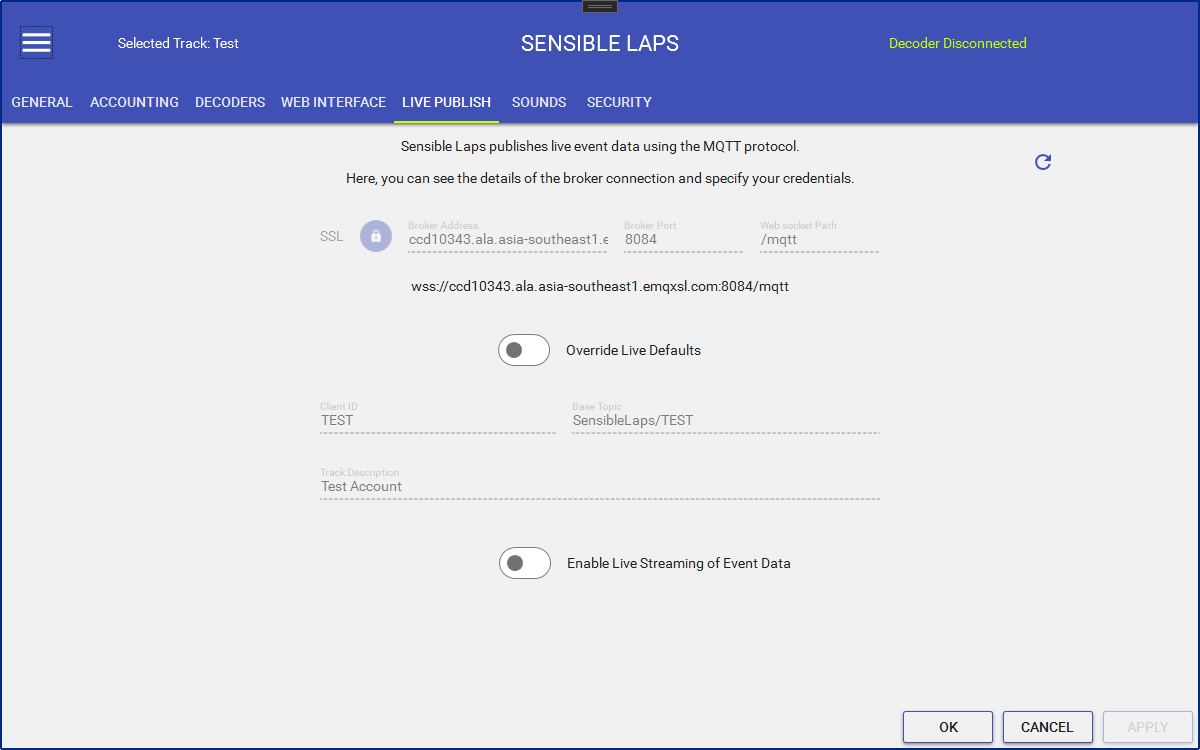Viewport: 1200px width, 750px height.
Task: Click the Web socket Path field
Action: [x=820, y=237]
